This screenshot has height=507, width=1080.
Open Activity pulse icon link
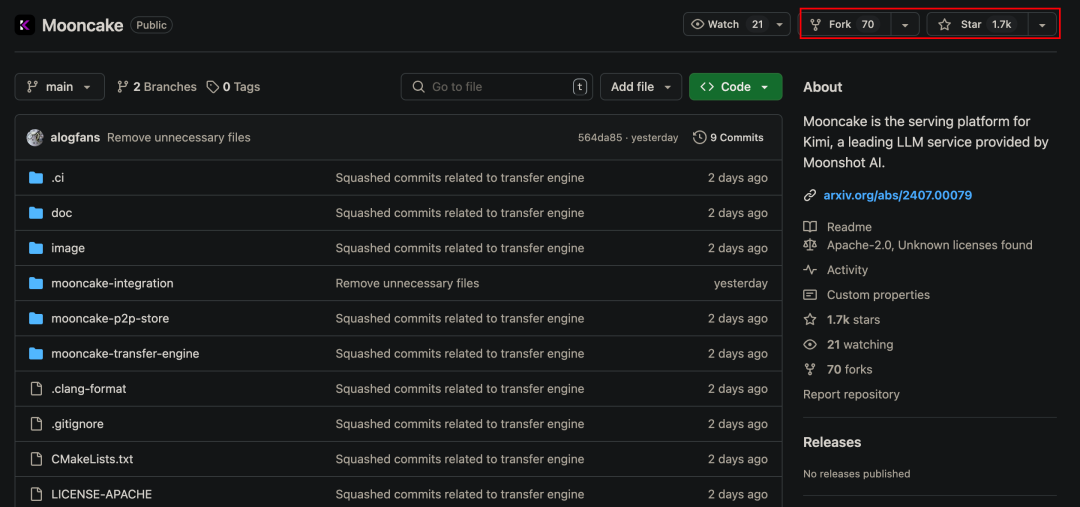pyautogui.click(x=810, y=270)
